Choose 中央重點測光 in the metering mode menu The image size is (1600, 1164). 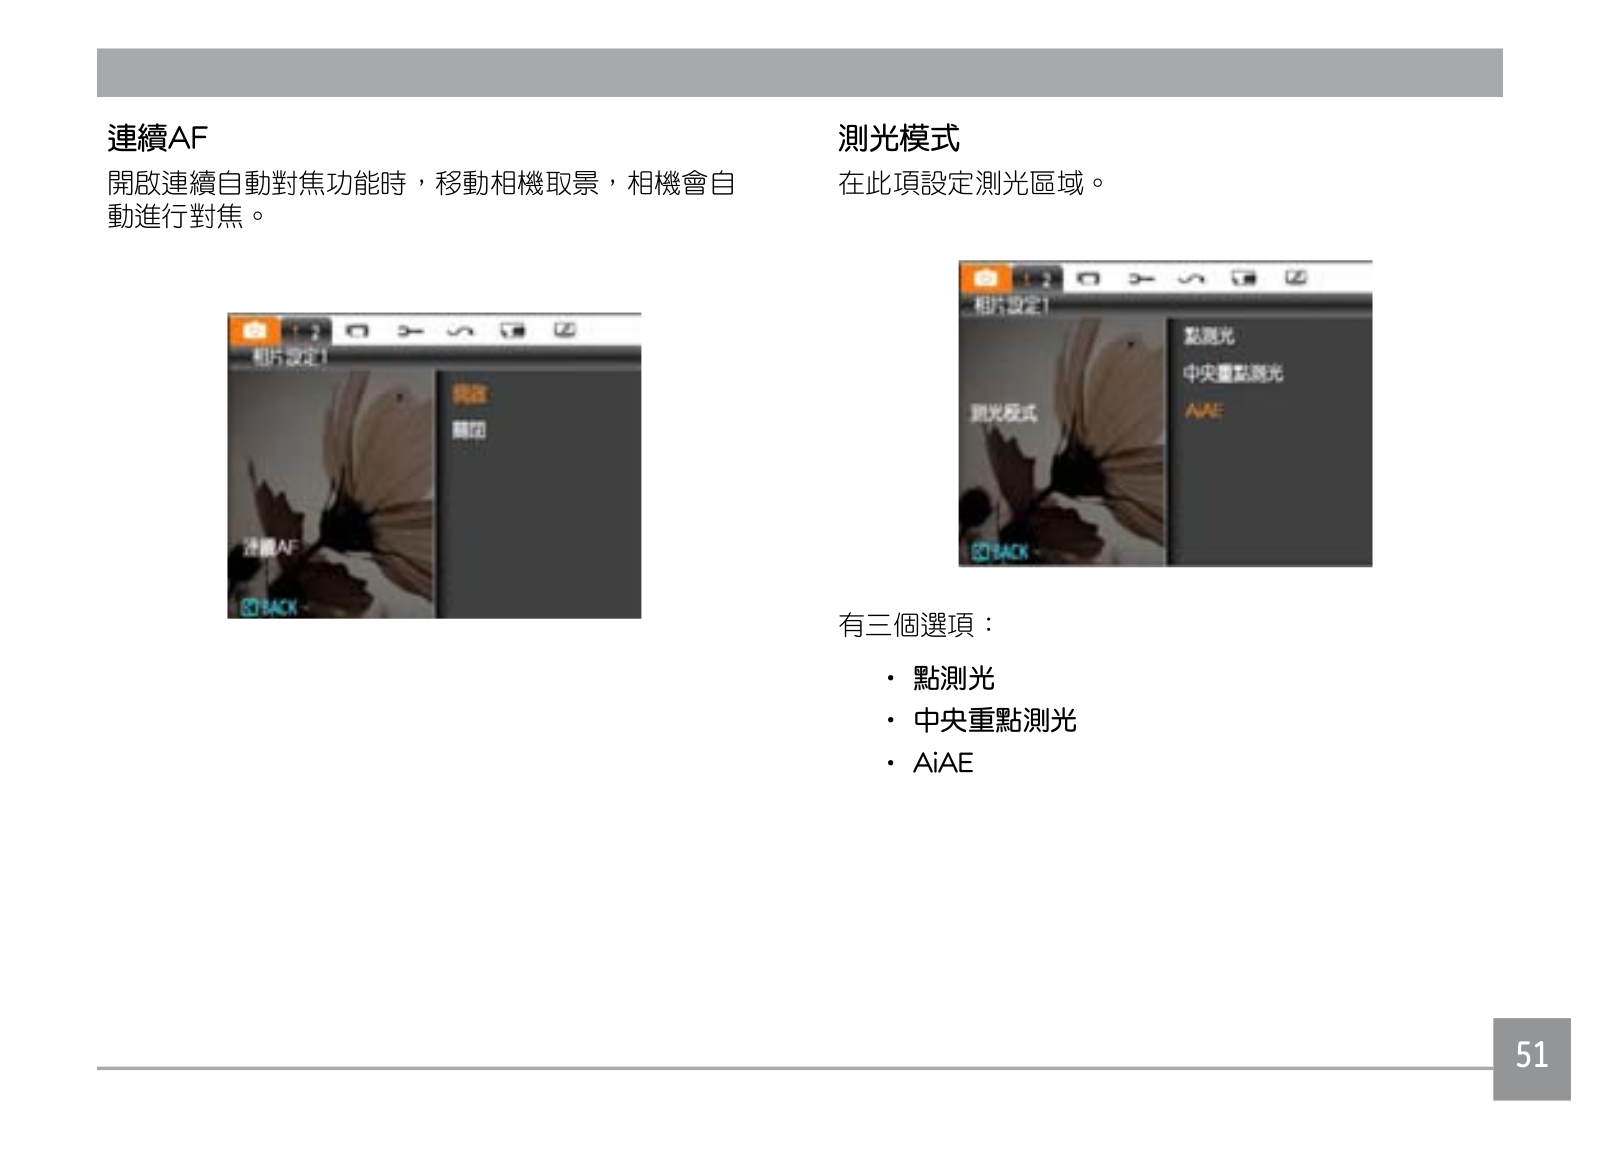[x=1233, y=373]
